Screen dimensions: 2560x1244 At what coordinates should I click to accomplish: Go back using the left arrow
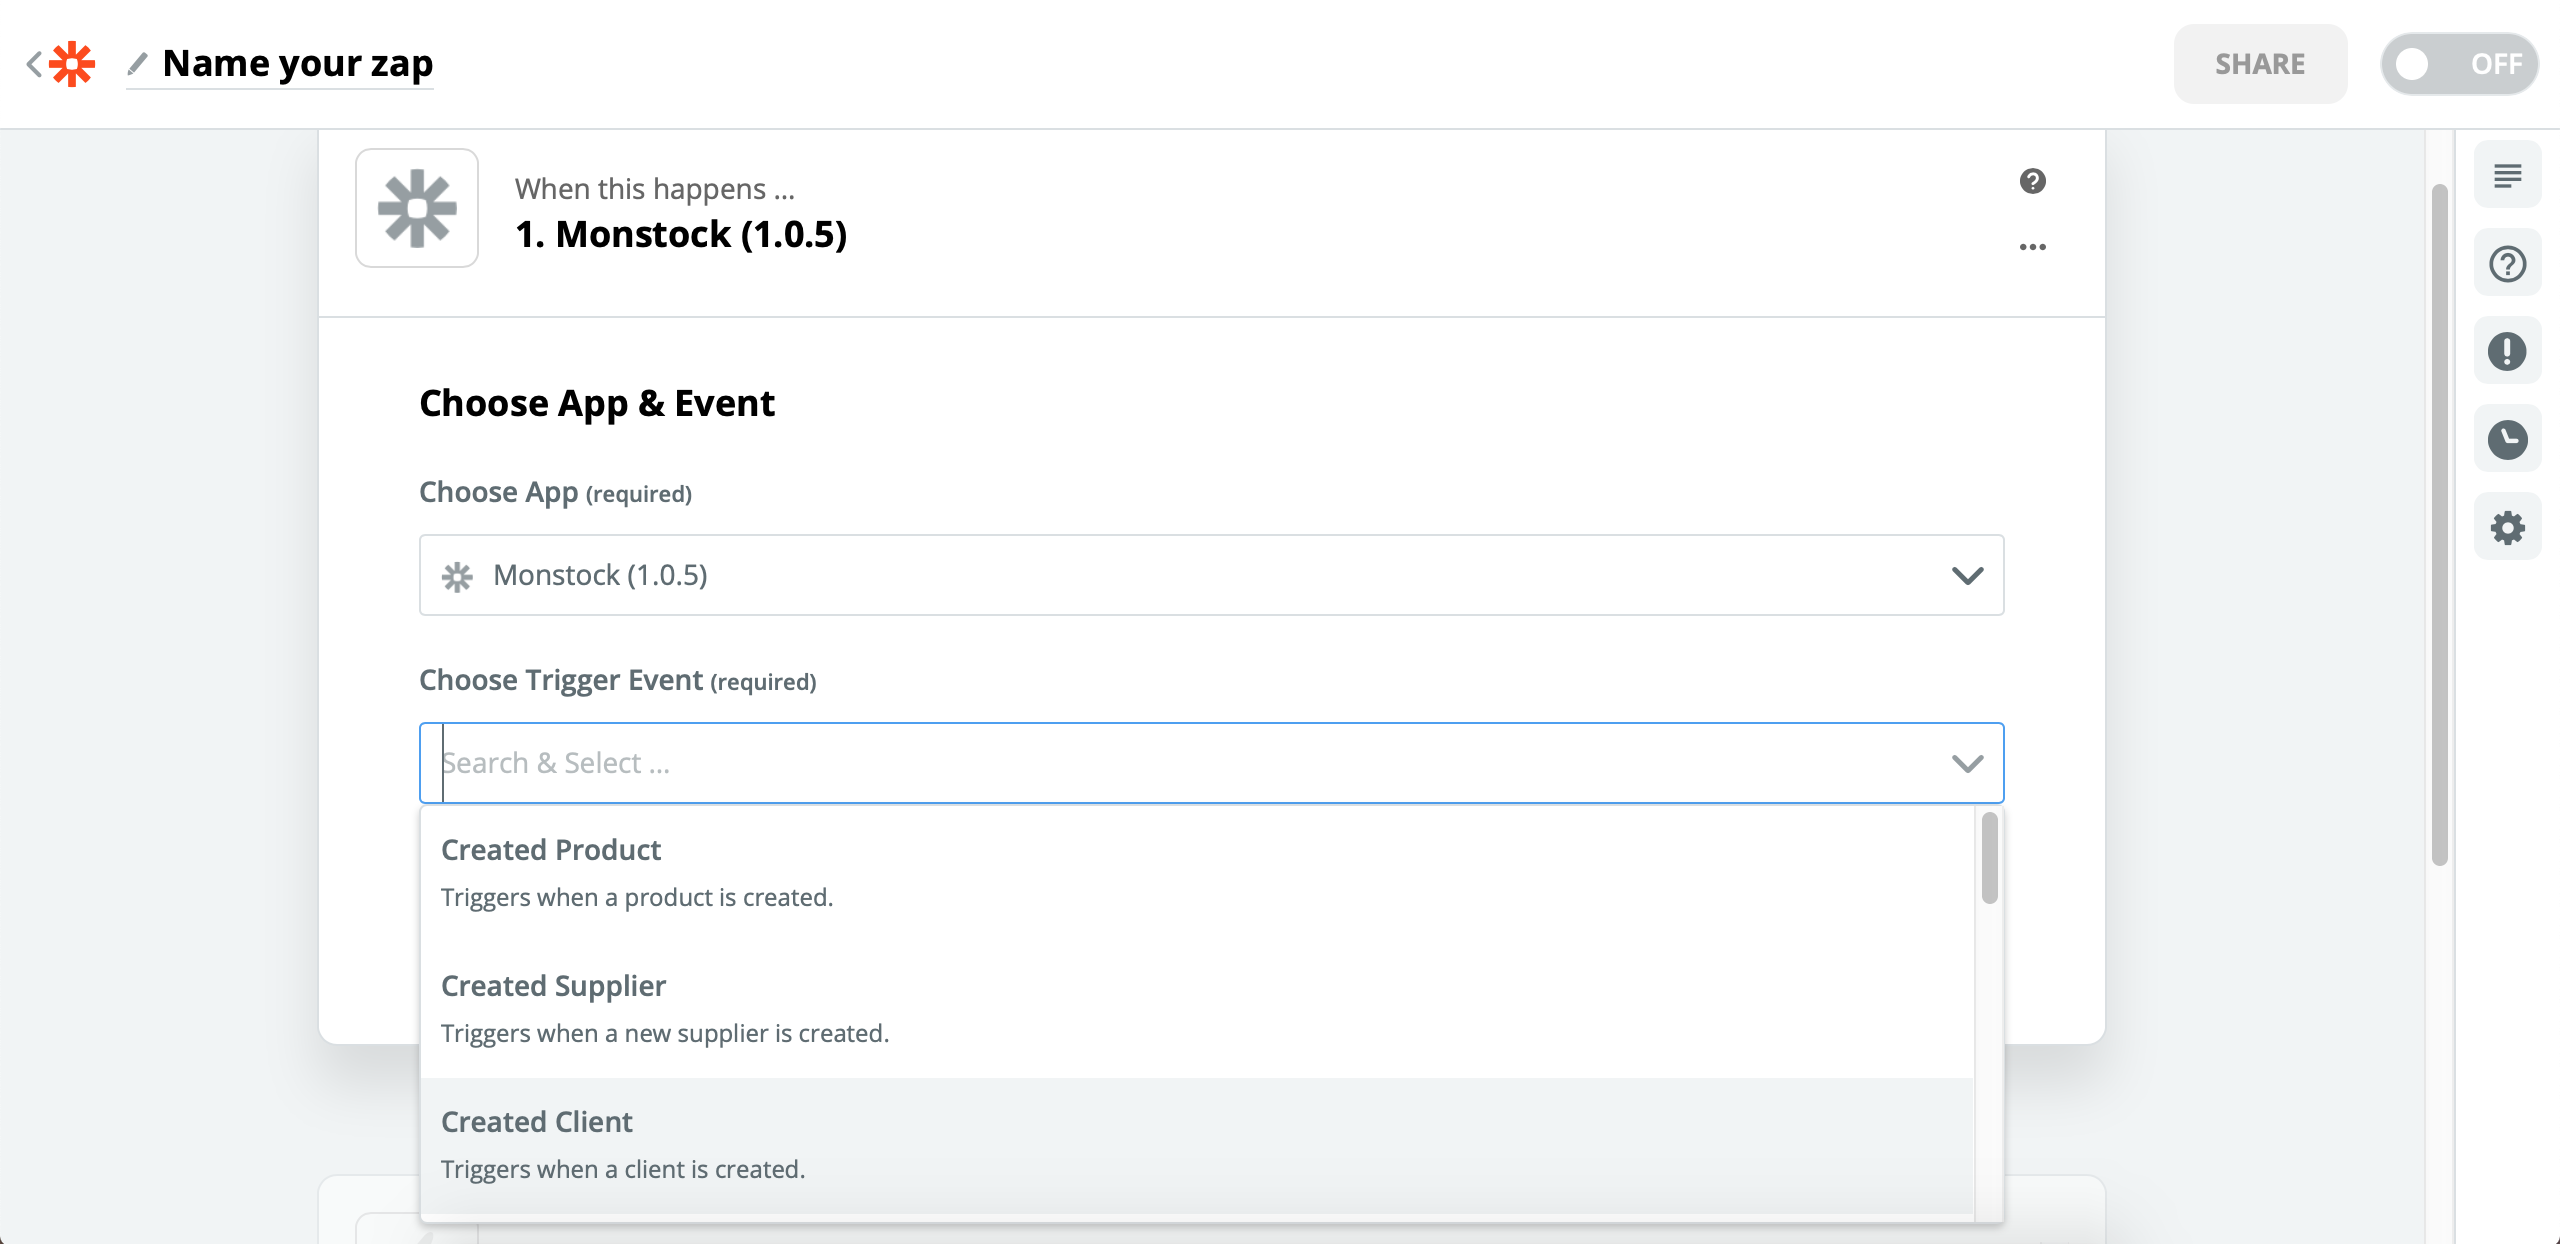tap(34, 64)
